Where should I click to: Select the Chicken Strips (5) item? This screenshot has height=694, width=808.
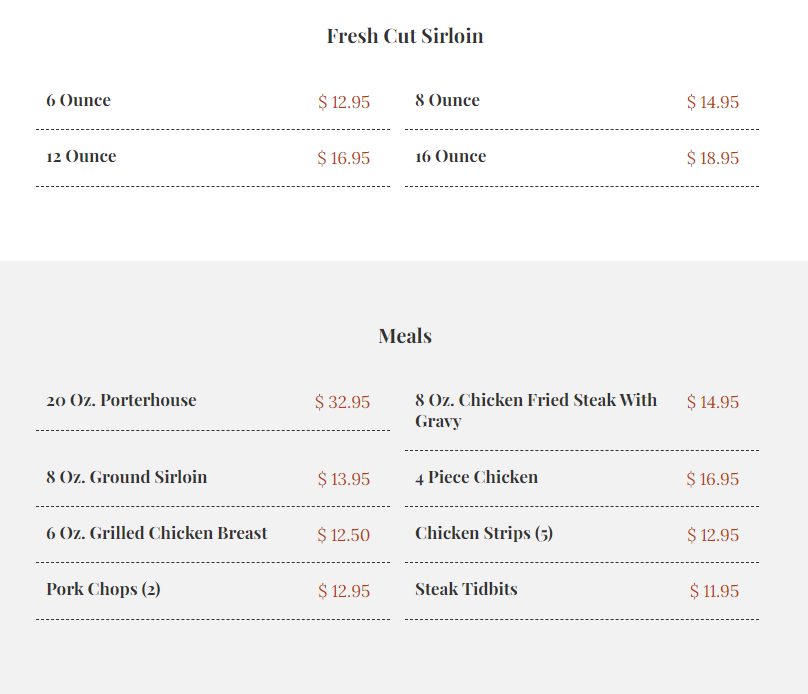point(484,533)
